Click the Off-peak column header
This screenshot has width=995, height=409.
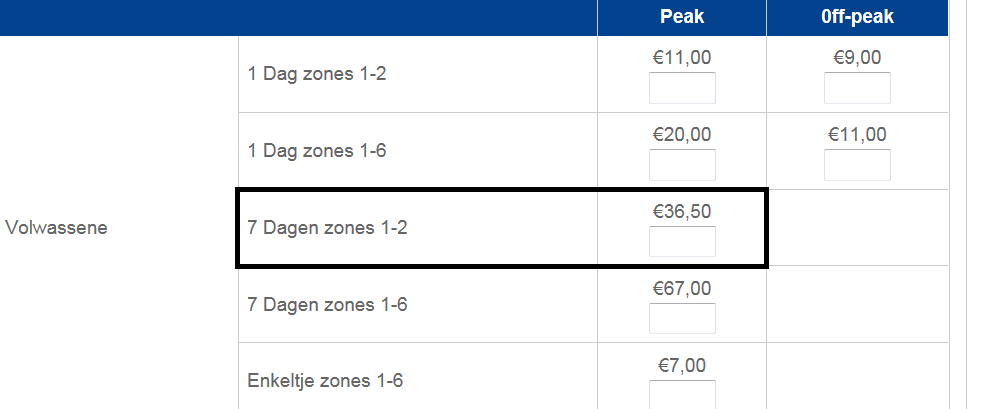(x=857, y=16)
